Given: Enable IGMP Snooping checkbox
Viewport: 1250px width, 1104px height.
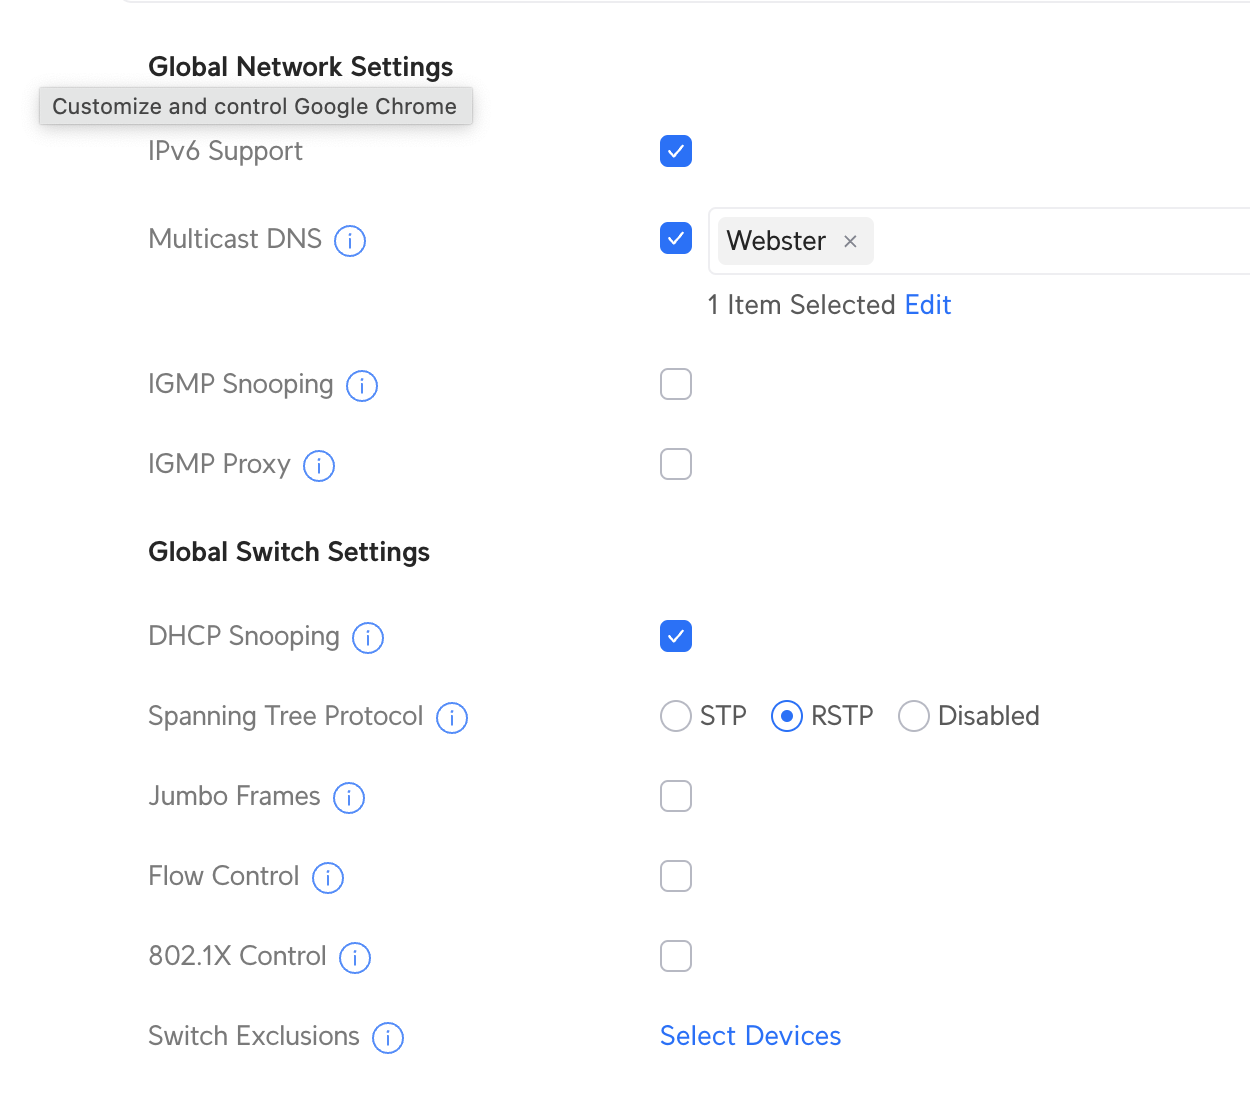Looking at the screenshot, I should pos(676,384).
